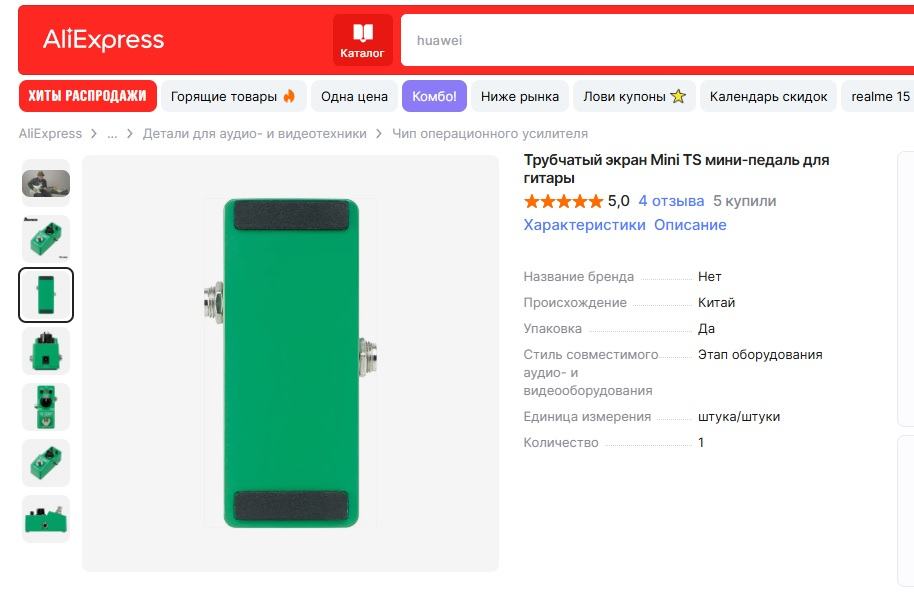The width and height of the screenshot is (914, 602).
Task: Jump to Описание section
Action: (690, 225)
